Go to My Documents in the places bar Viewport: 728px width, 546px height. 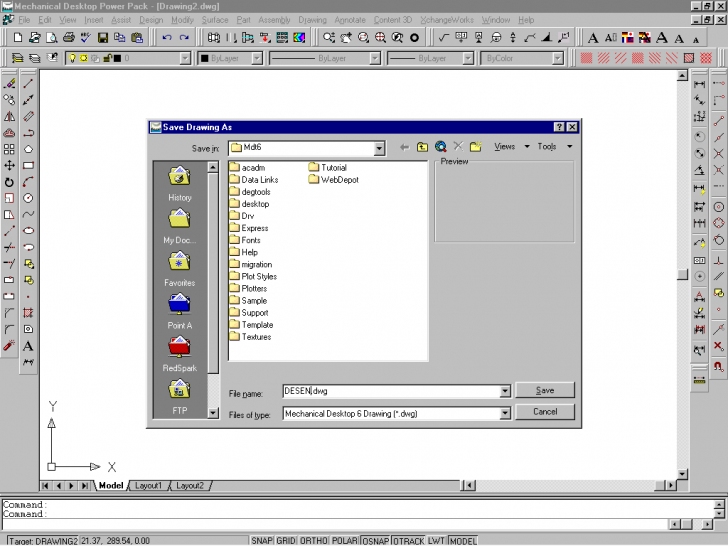(x=180, y=227)
